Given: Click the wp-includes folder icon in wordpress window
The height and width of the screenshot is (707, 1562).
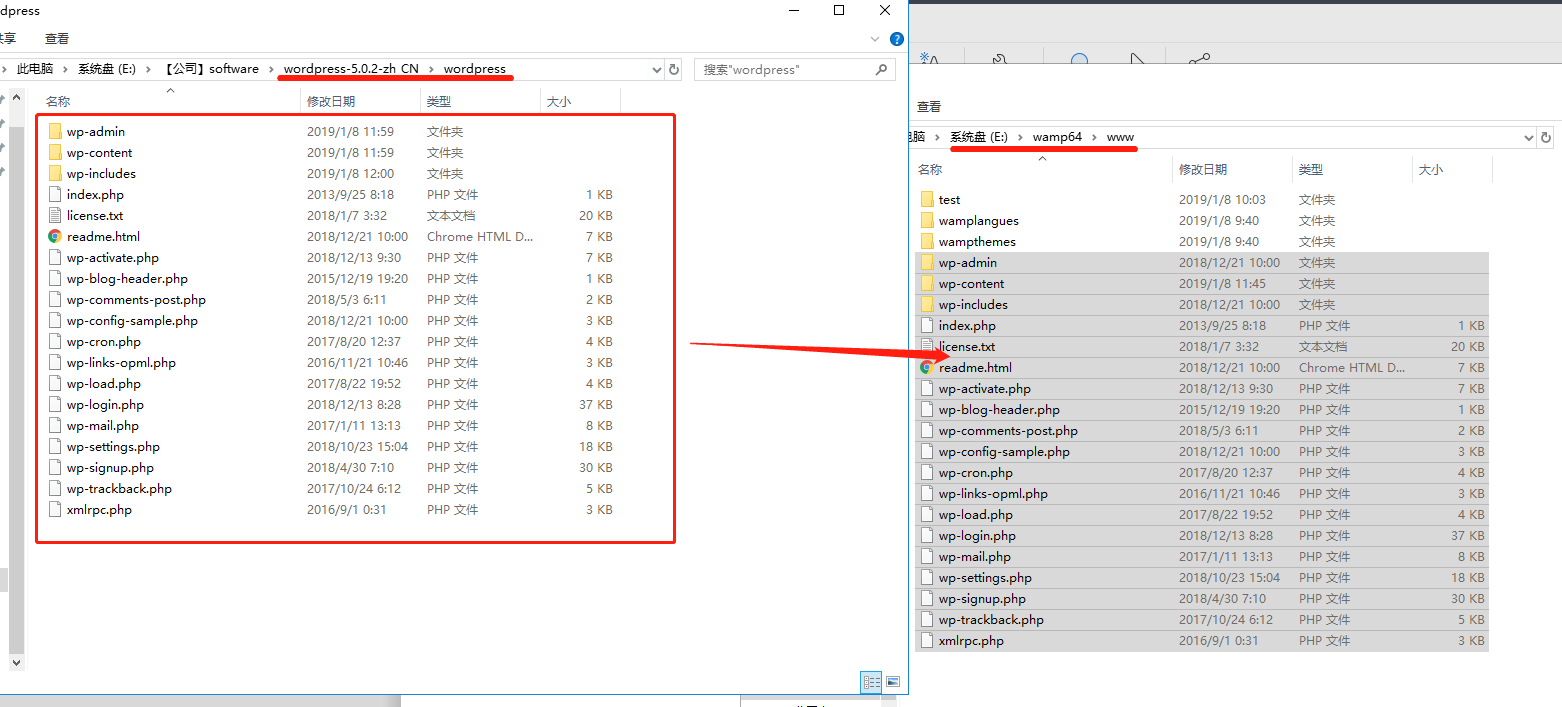Looking at the screenshot, I should 55,173.
